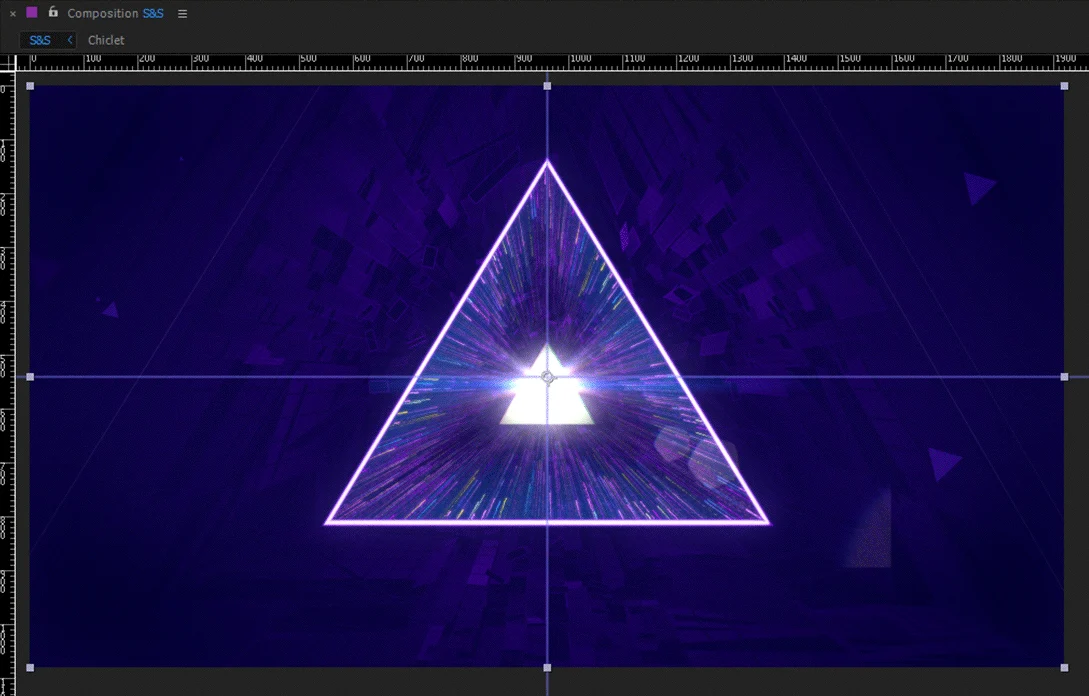The width and height of the screenshot is (1089, 696).
Task: Open the Chiclet composition breadcrumb
Action: point(106,40)
